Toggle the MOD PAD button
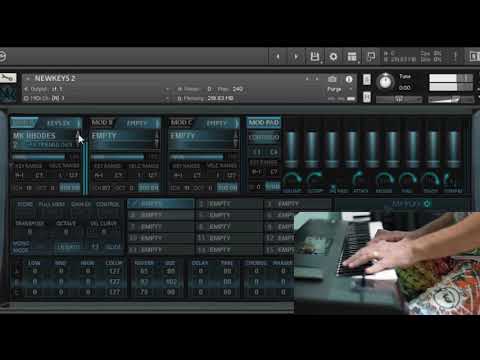Viewport: 480px width, 360px height. tap(264, 122)
